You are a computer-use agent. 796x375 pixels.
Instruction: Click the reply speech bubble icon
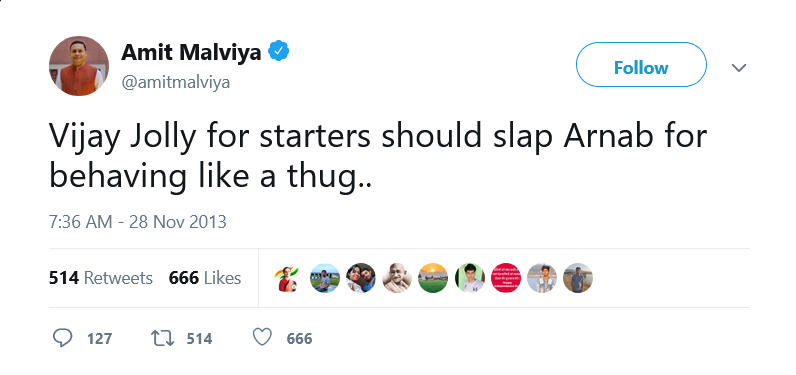(62, 338)
